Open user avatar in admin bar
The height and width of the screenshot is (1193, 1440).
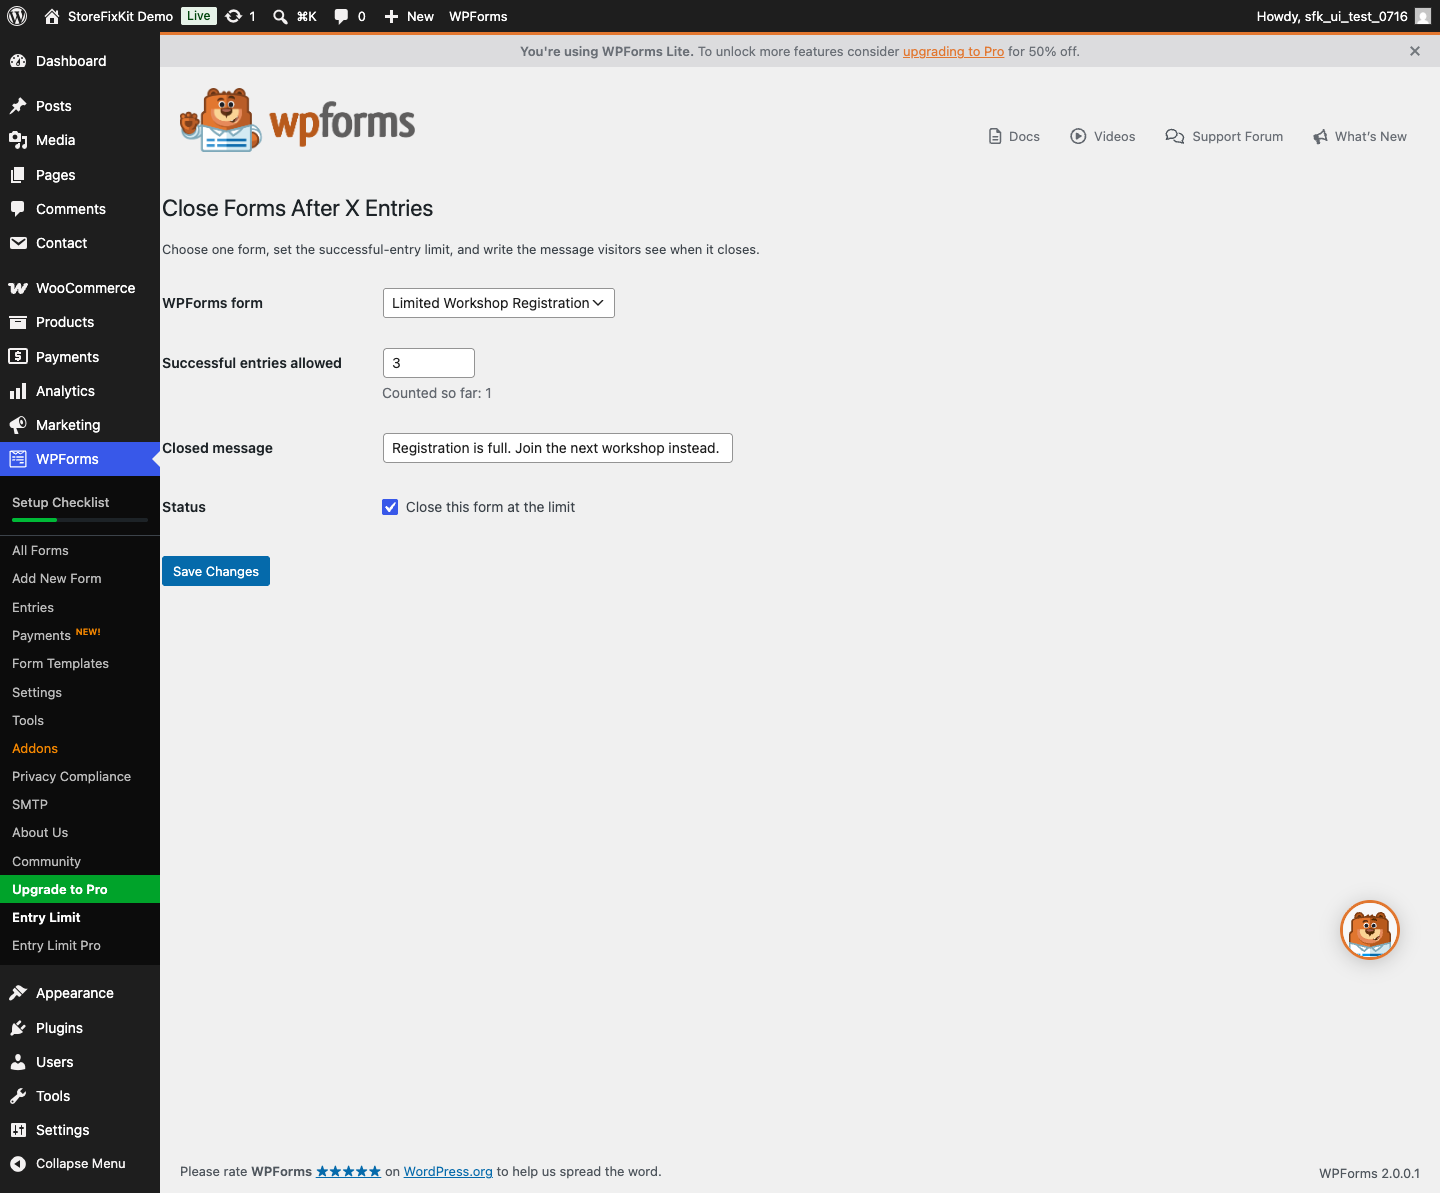pos(1423,16)
